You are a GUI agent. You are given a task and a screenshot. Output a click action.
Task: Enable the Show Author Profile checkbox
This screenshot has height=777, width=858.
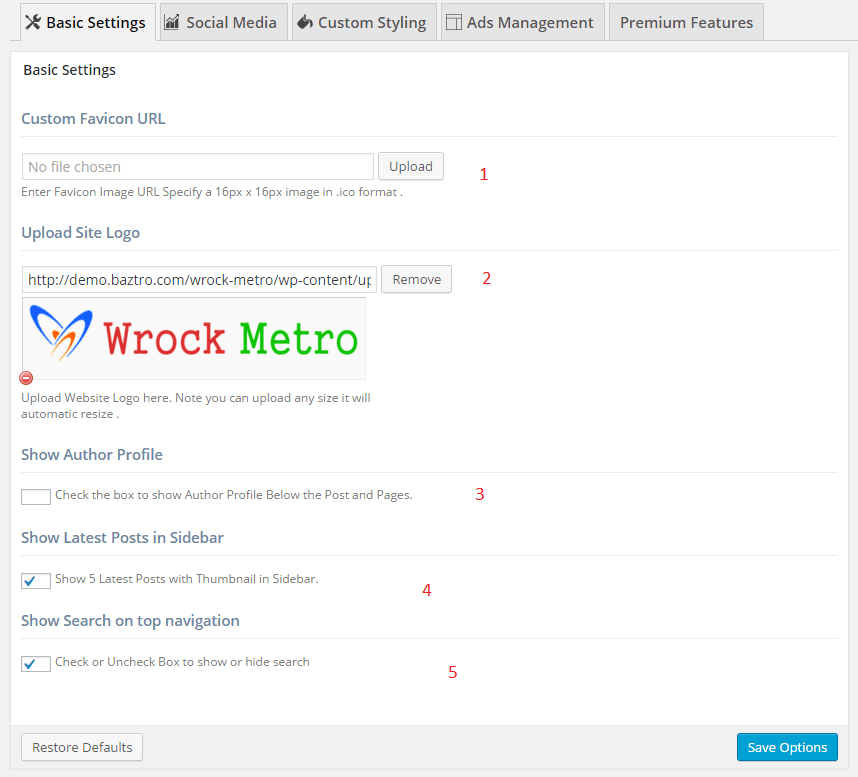coord(36,496)
